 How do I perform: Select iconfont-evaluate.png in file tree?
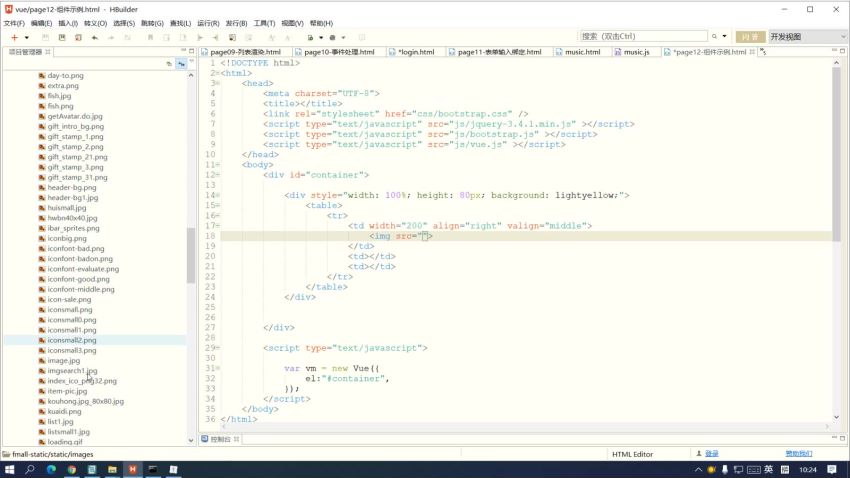[83, 269]
